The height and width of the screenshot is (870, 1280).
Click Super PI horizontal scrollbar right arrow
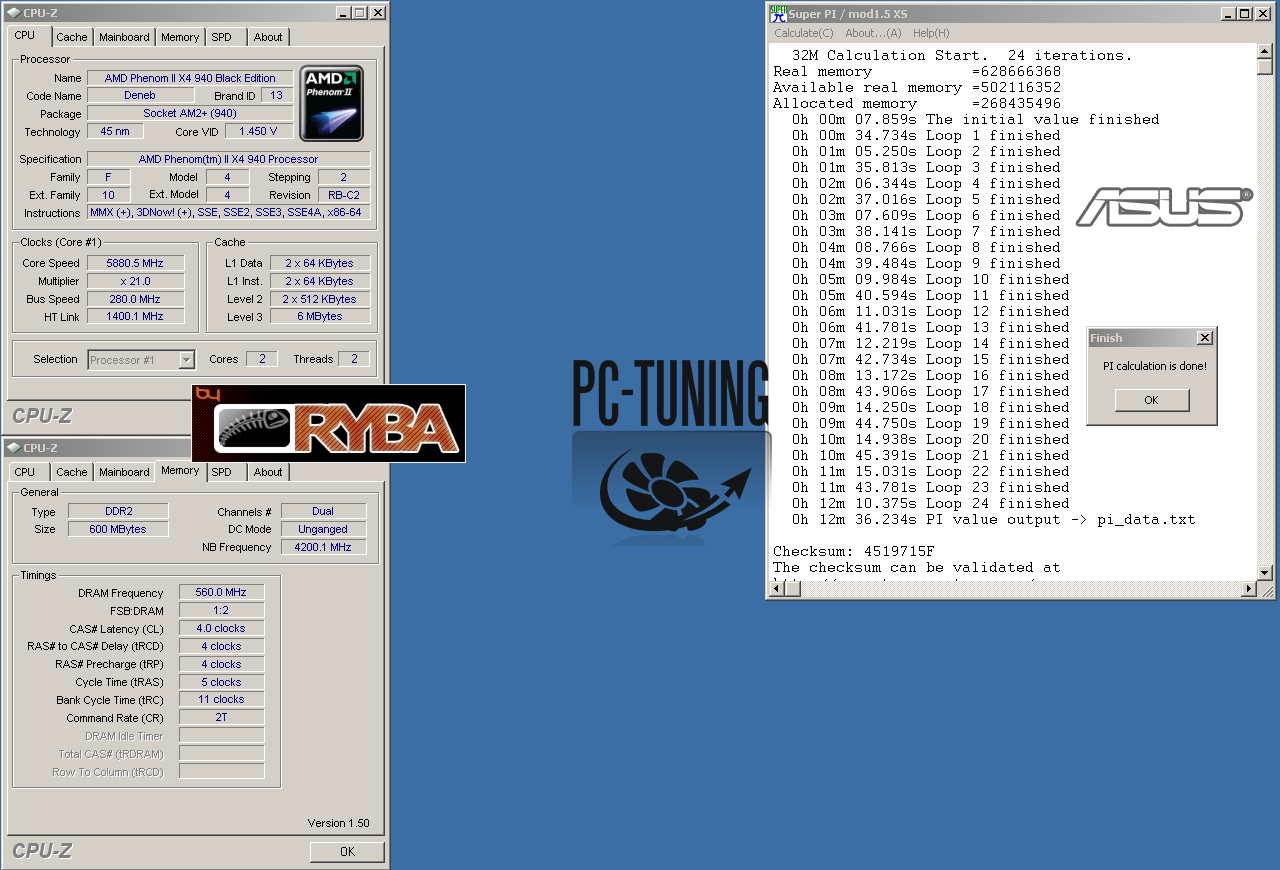click(x=1248, y=589)
